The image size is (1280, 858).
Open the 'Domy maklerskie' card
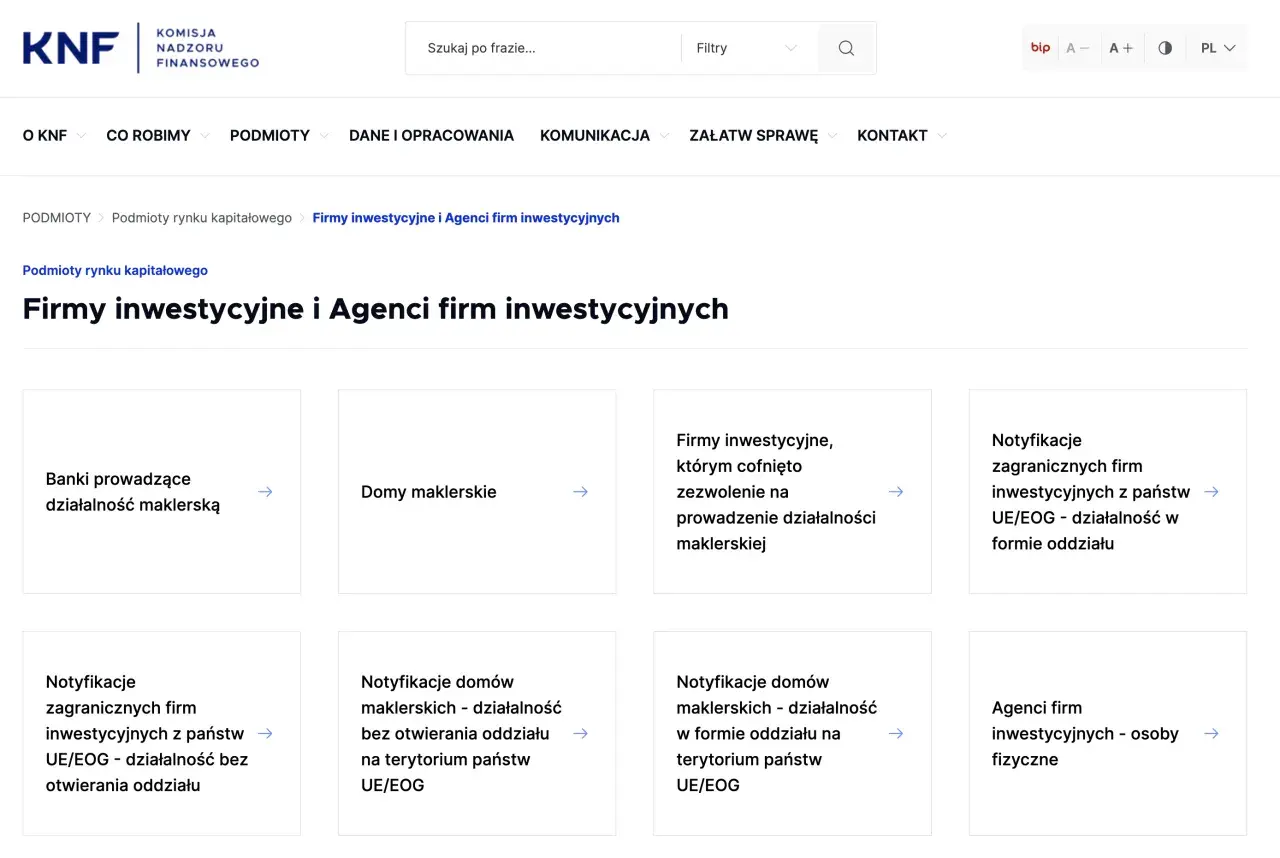pos(477,492)
